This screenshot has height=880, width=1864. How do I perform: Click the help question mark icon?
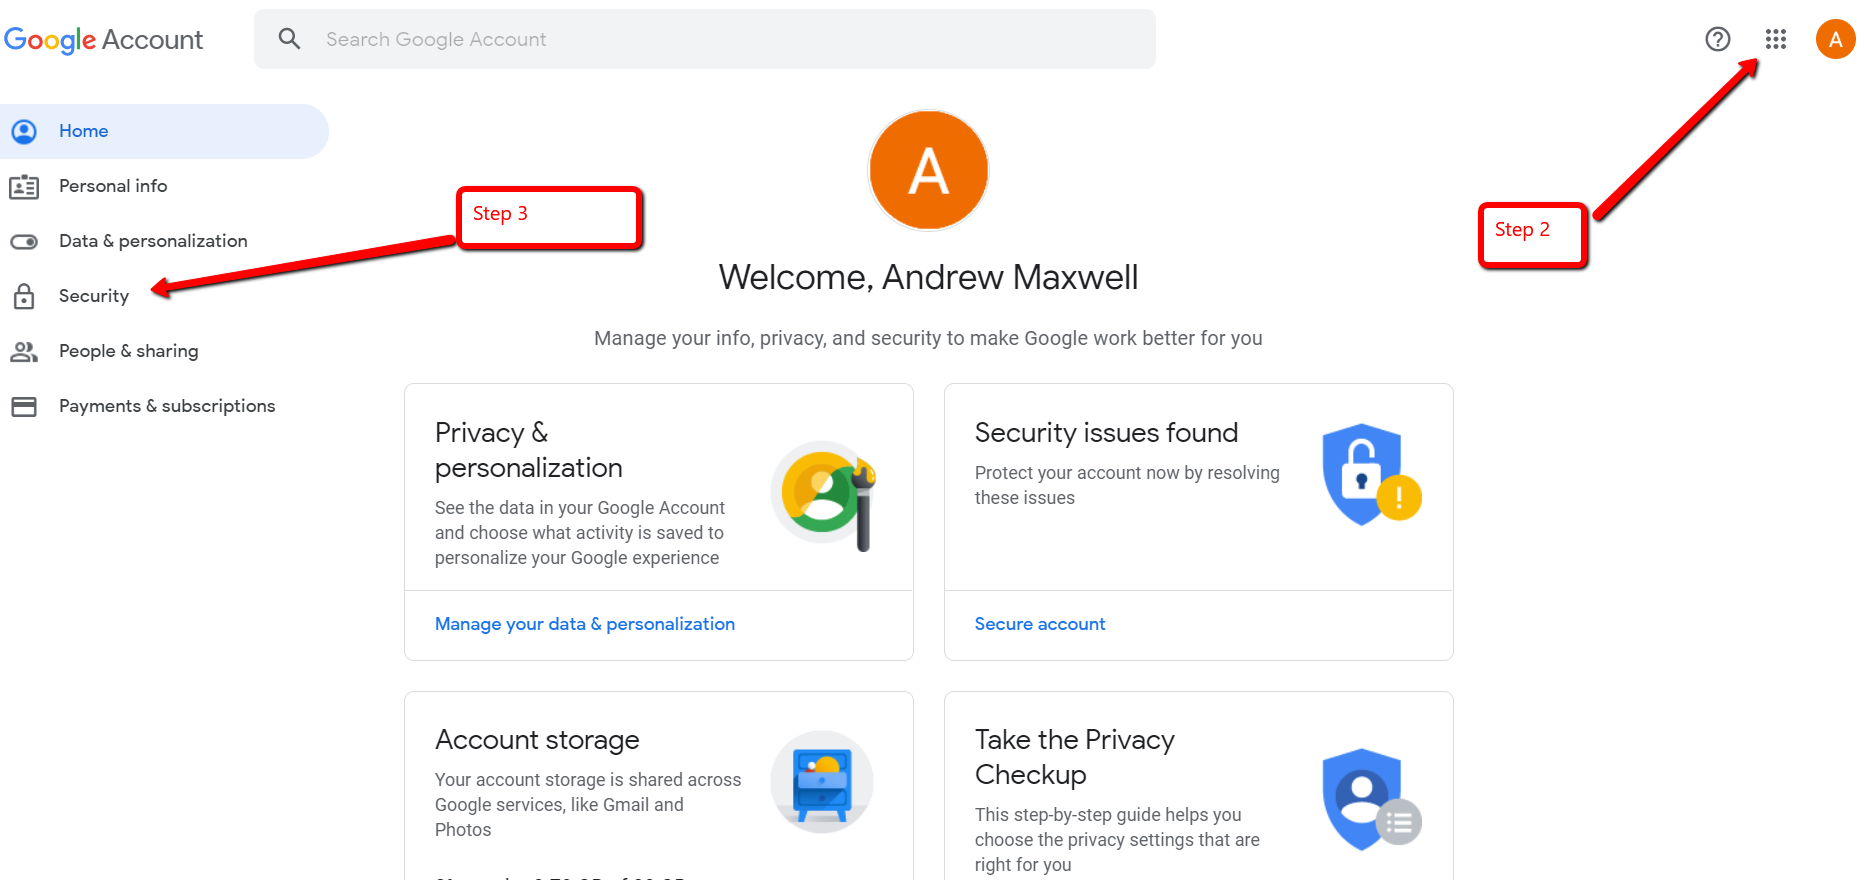(x=1718, y=39)
